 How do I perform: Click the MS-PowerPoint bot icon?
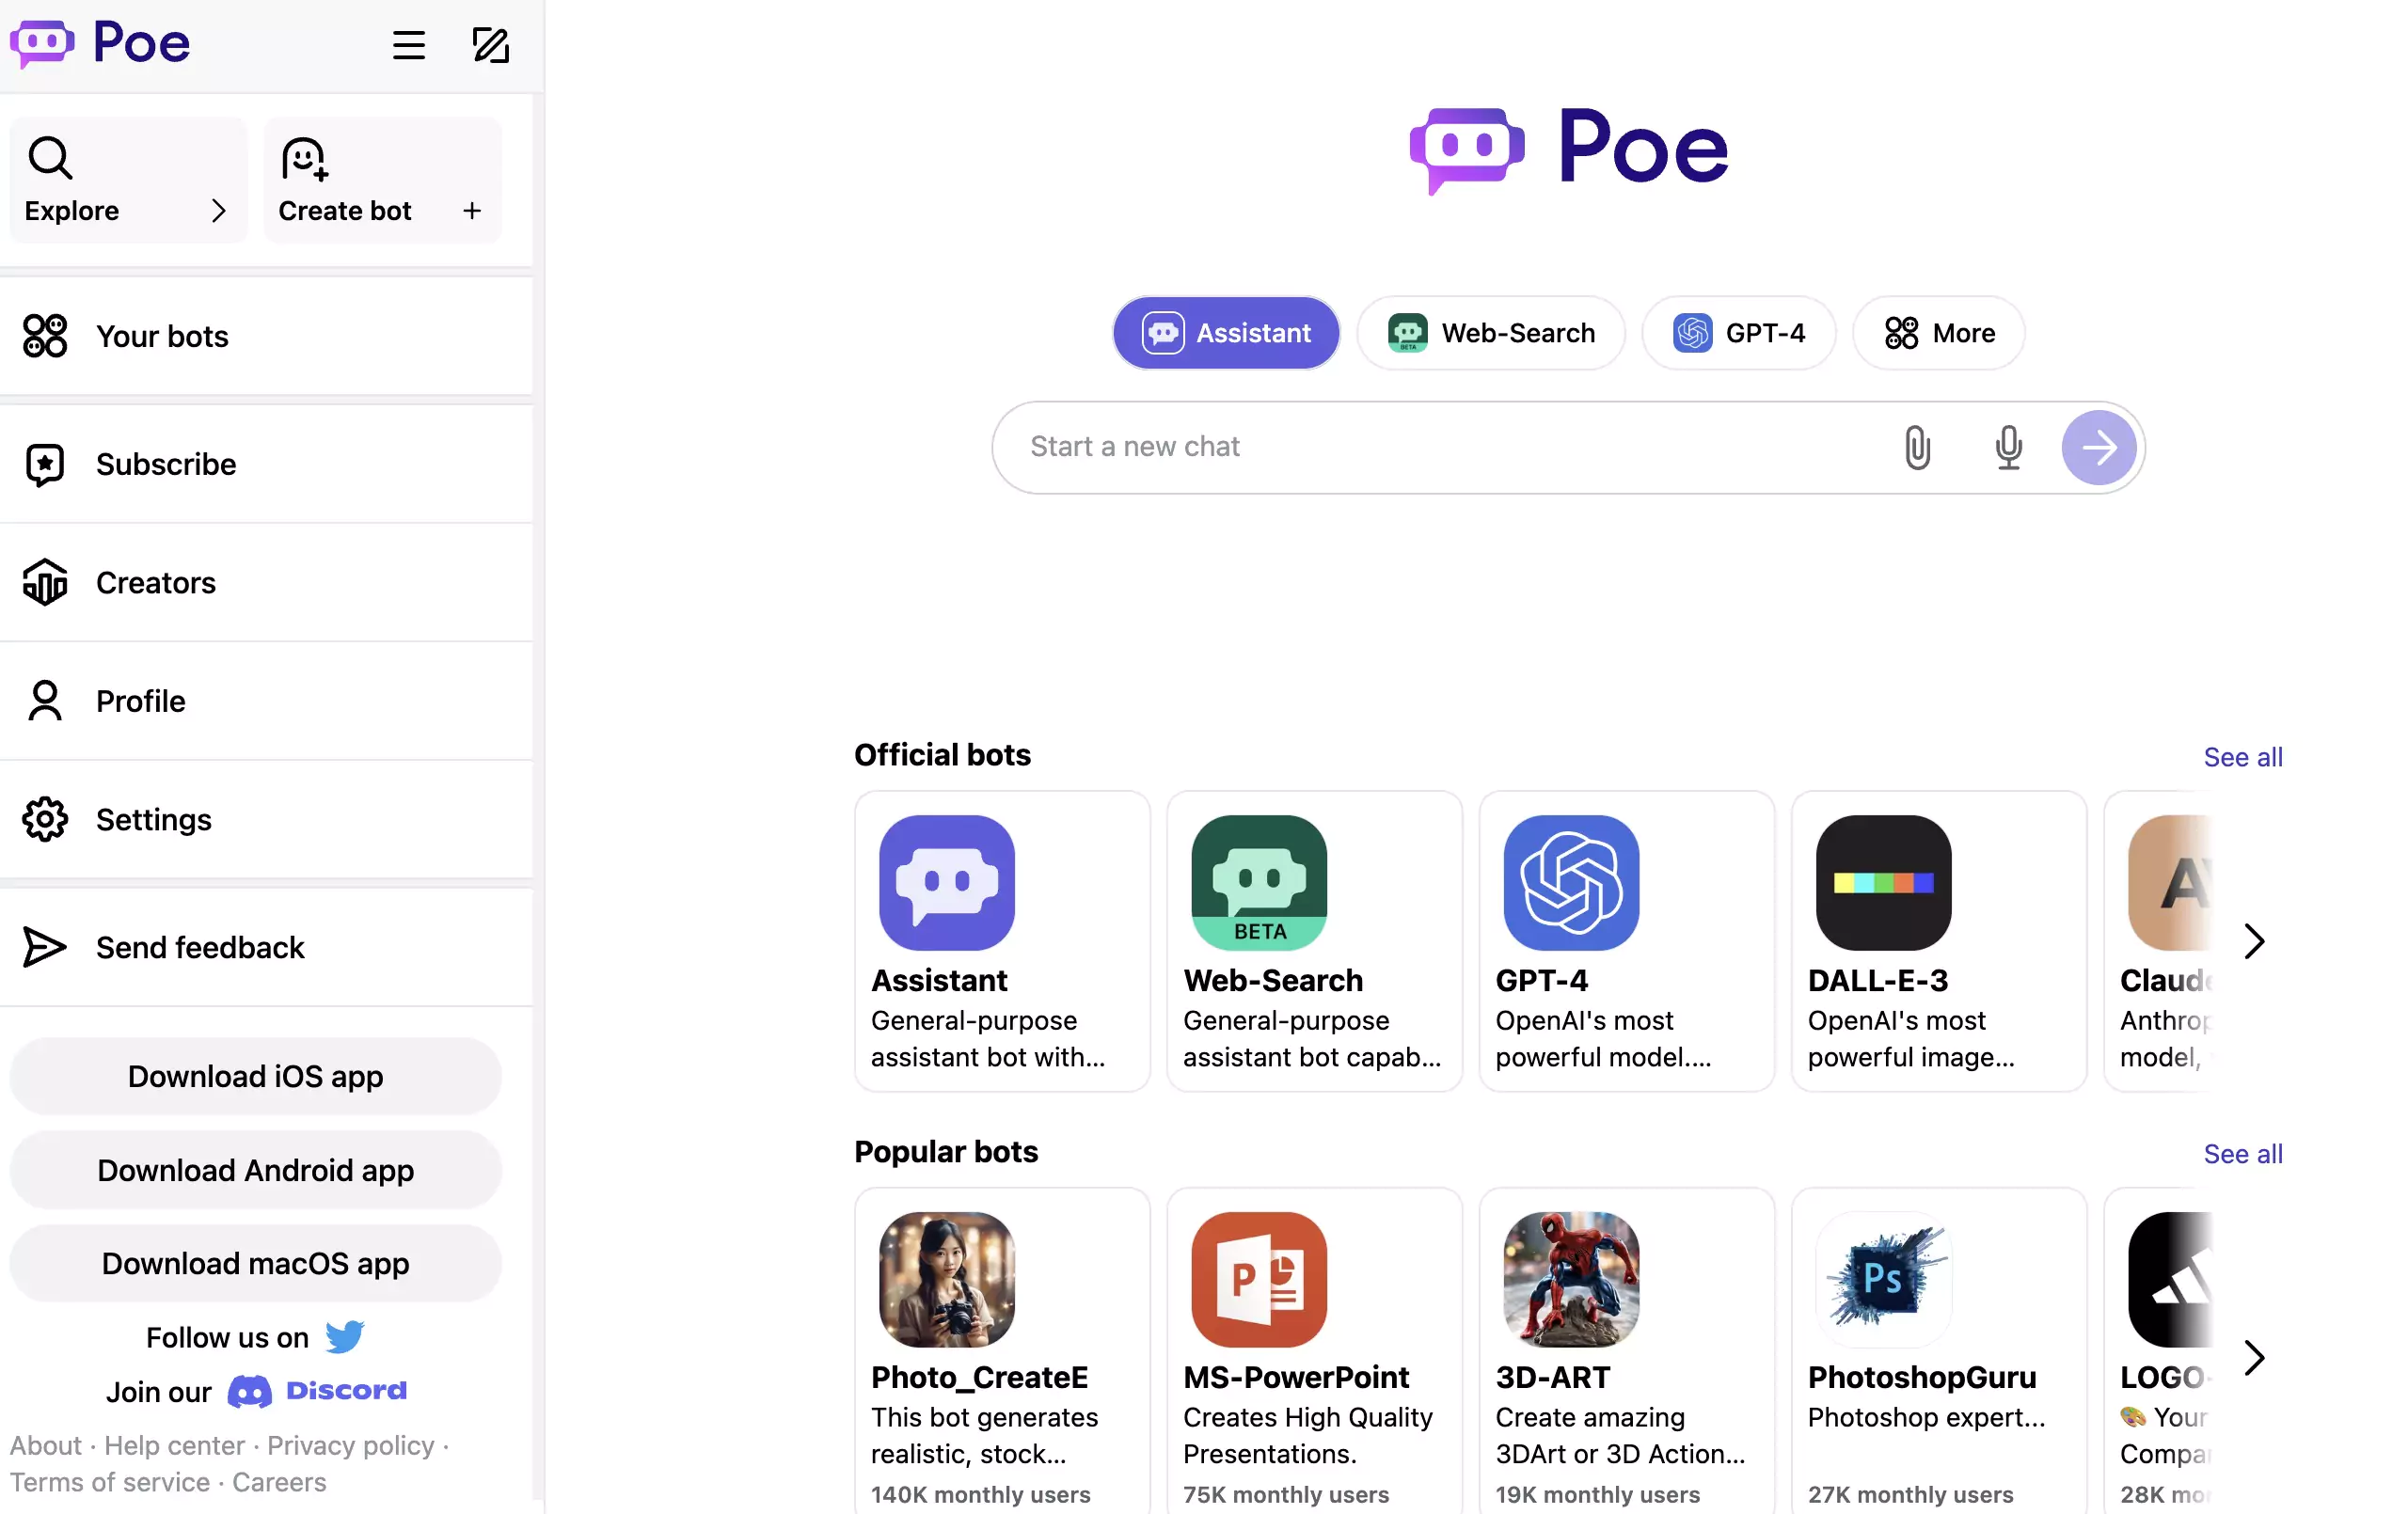(1259, 1280)
